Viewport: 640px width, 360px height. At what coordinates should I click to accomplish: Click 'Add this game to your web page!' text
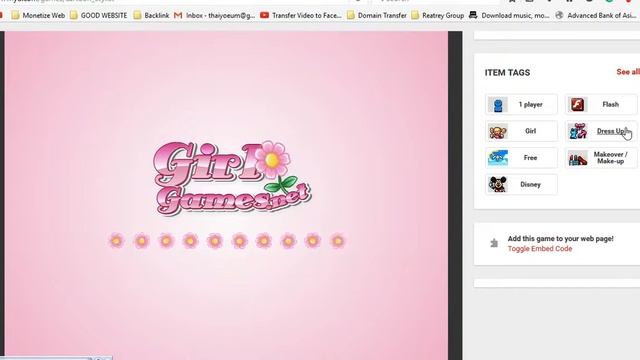(560, 239)
